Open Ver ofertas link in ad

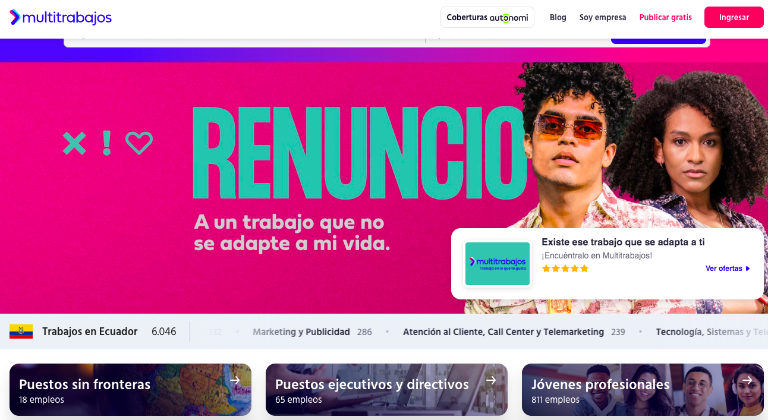click(x=727, y=268)
